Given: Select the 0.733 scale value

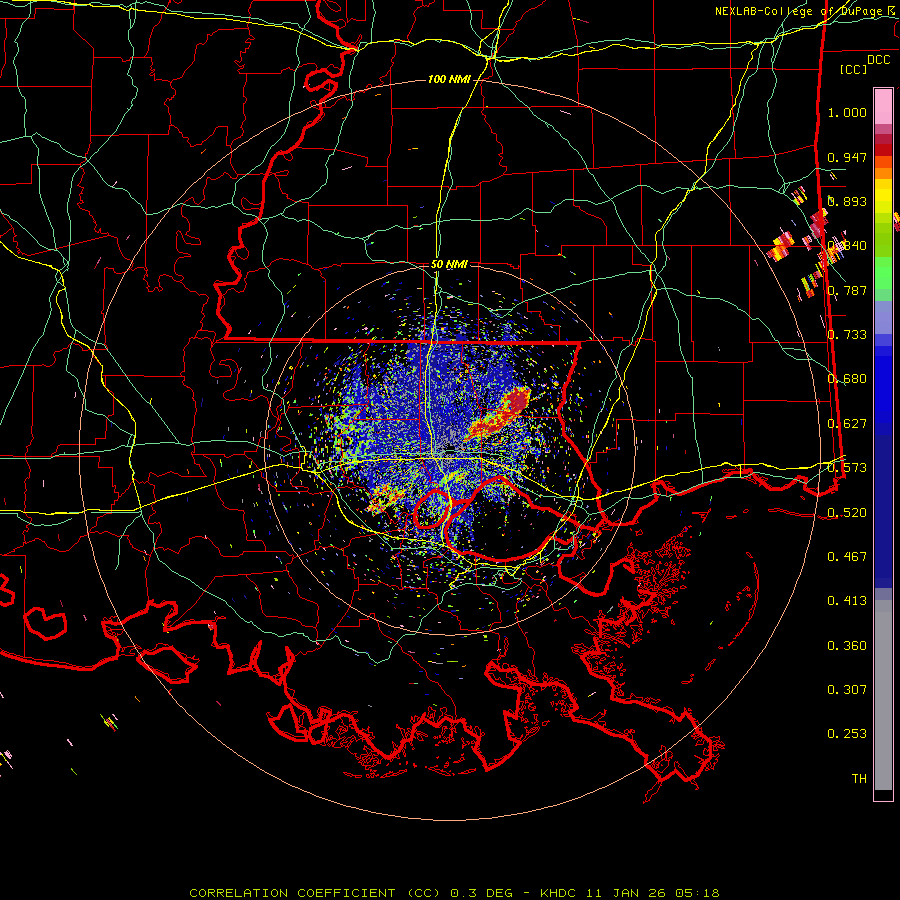Looking at the screenshot, I should 847,335.
